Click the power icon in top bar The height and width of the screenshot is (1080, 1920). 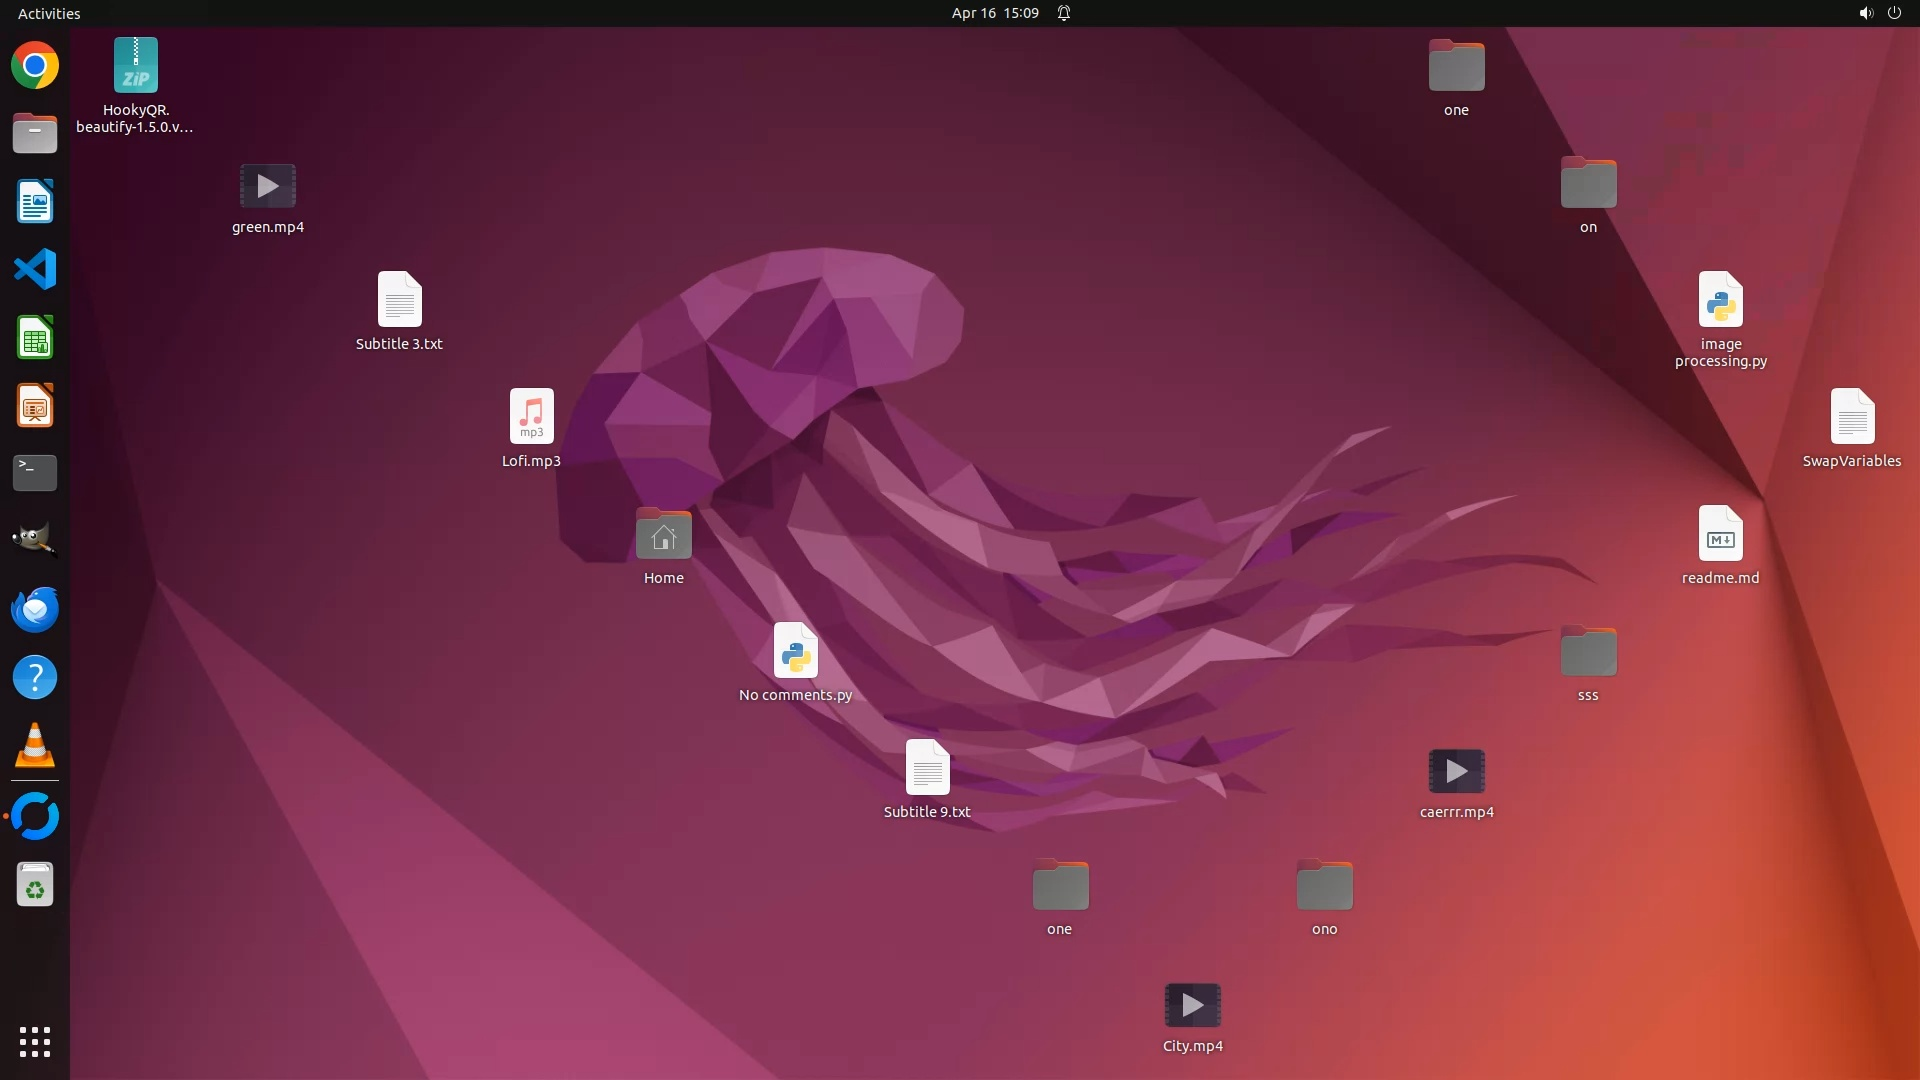click(x=1894, y=13)
